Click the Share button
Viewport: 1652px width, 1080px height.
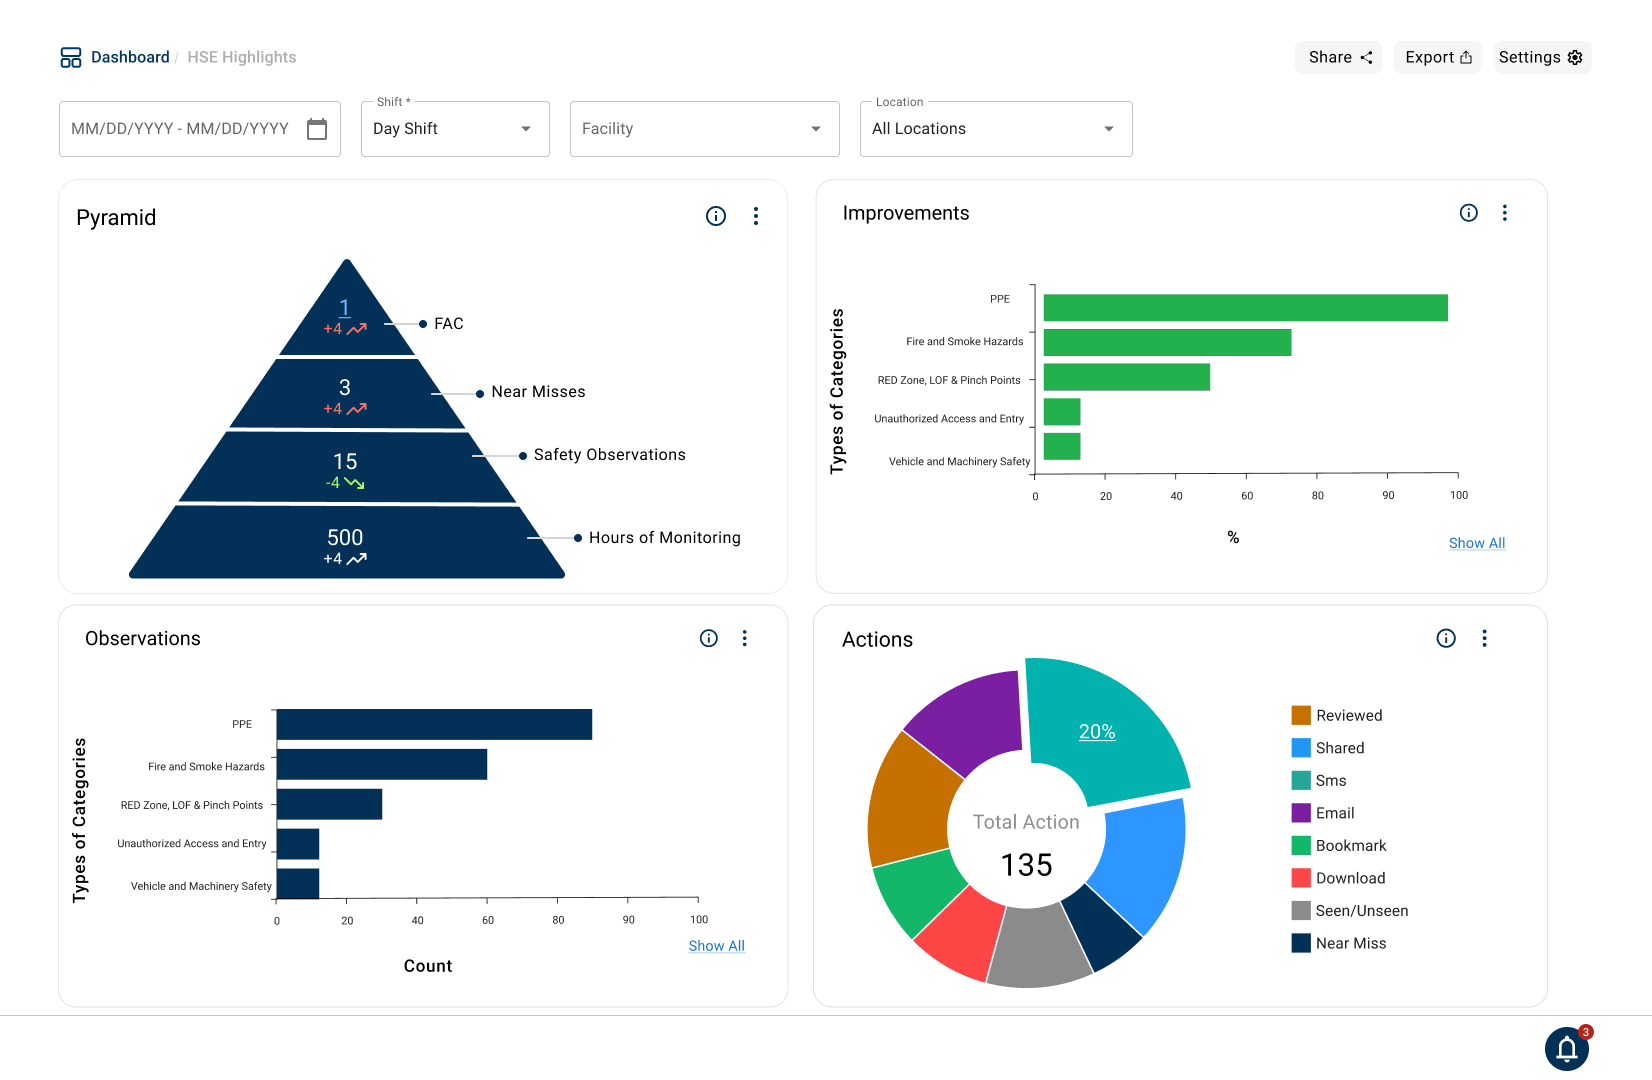coord(1338,57)
